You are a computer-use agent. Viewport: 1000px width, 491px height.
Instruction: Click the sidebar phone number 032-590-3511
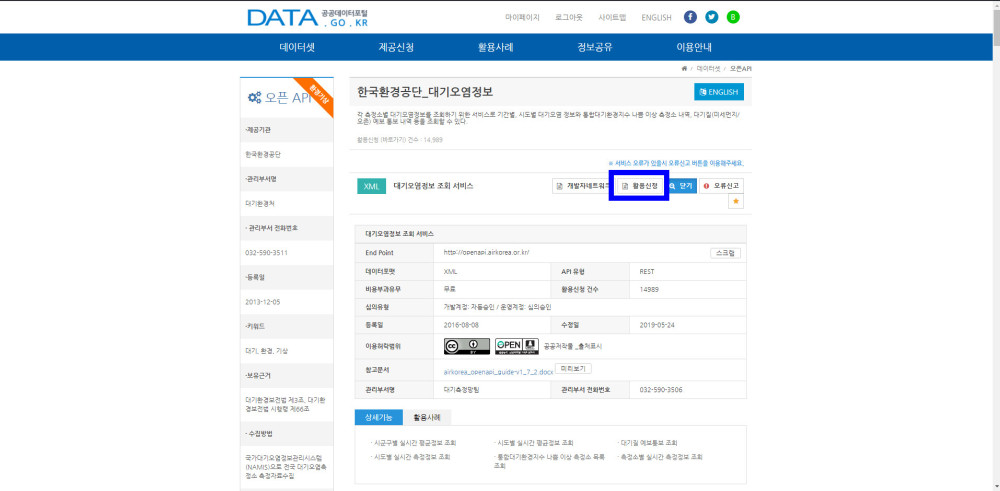(266, 253)
